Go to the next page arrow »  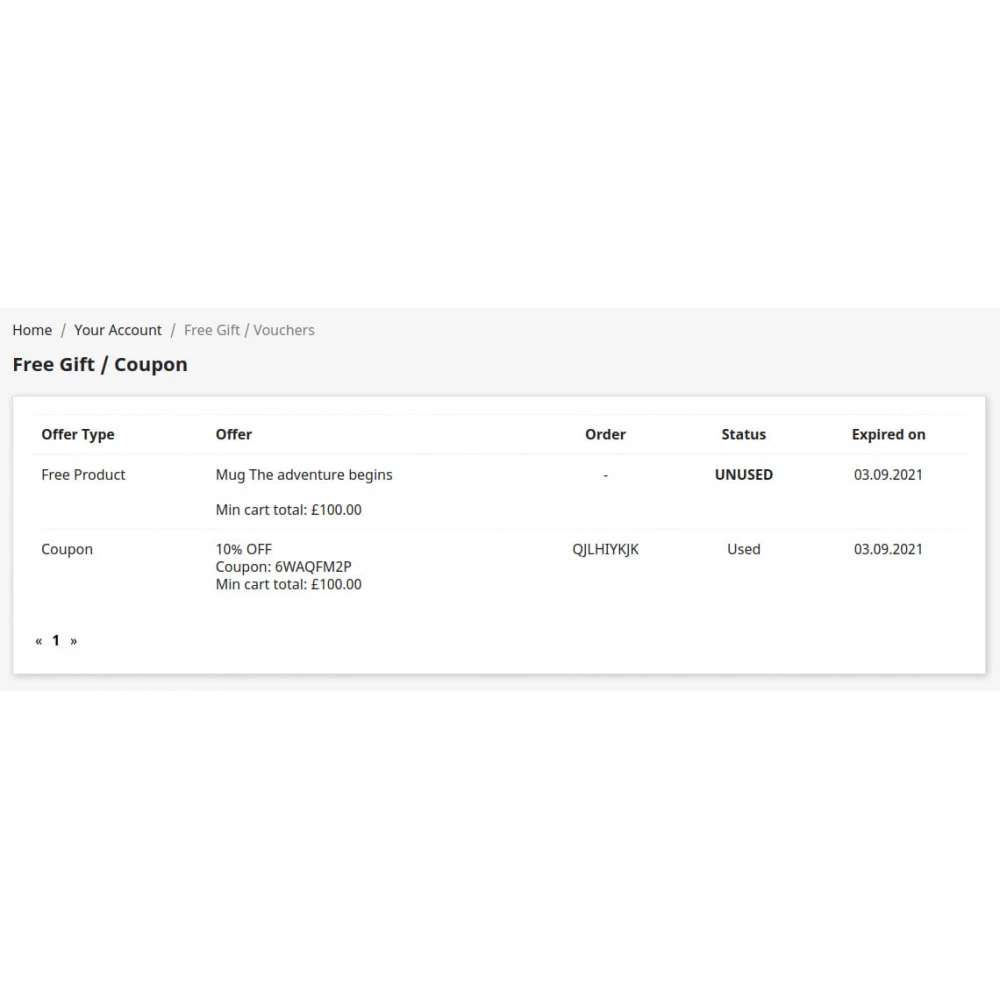(73, 641)
